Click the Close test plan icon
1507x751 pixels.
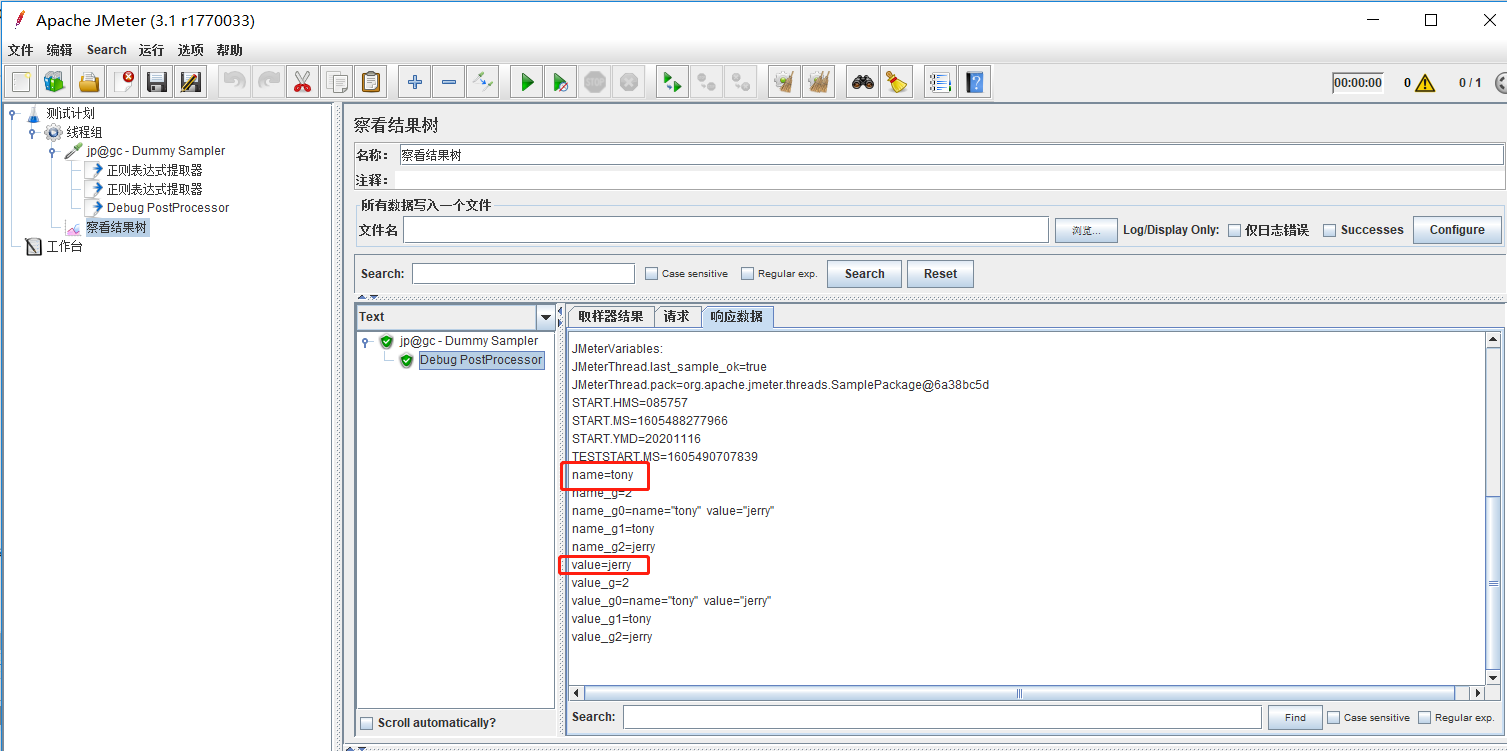tap(123, 82)
